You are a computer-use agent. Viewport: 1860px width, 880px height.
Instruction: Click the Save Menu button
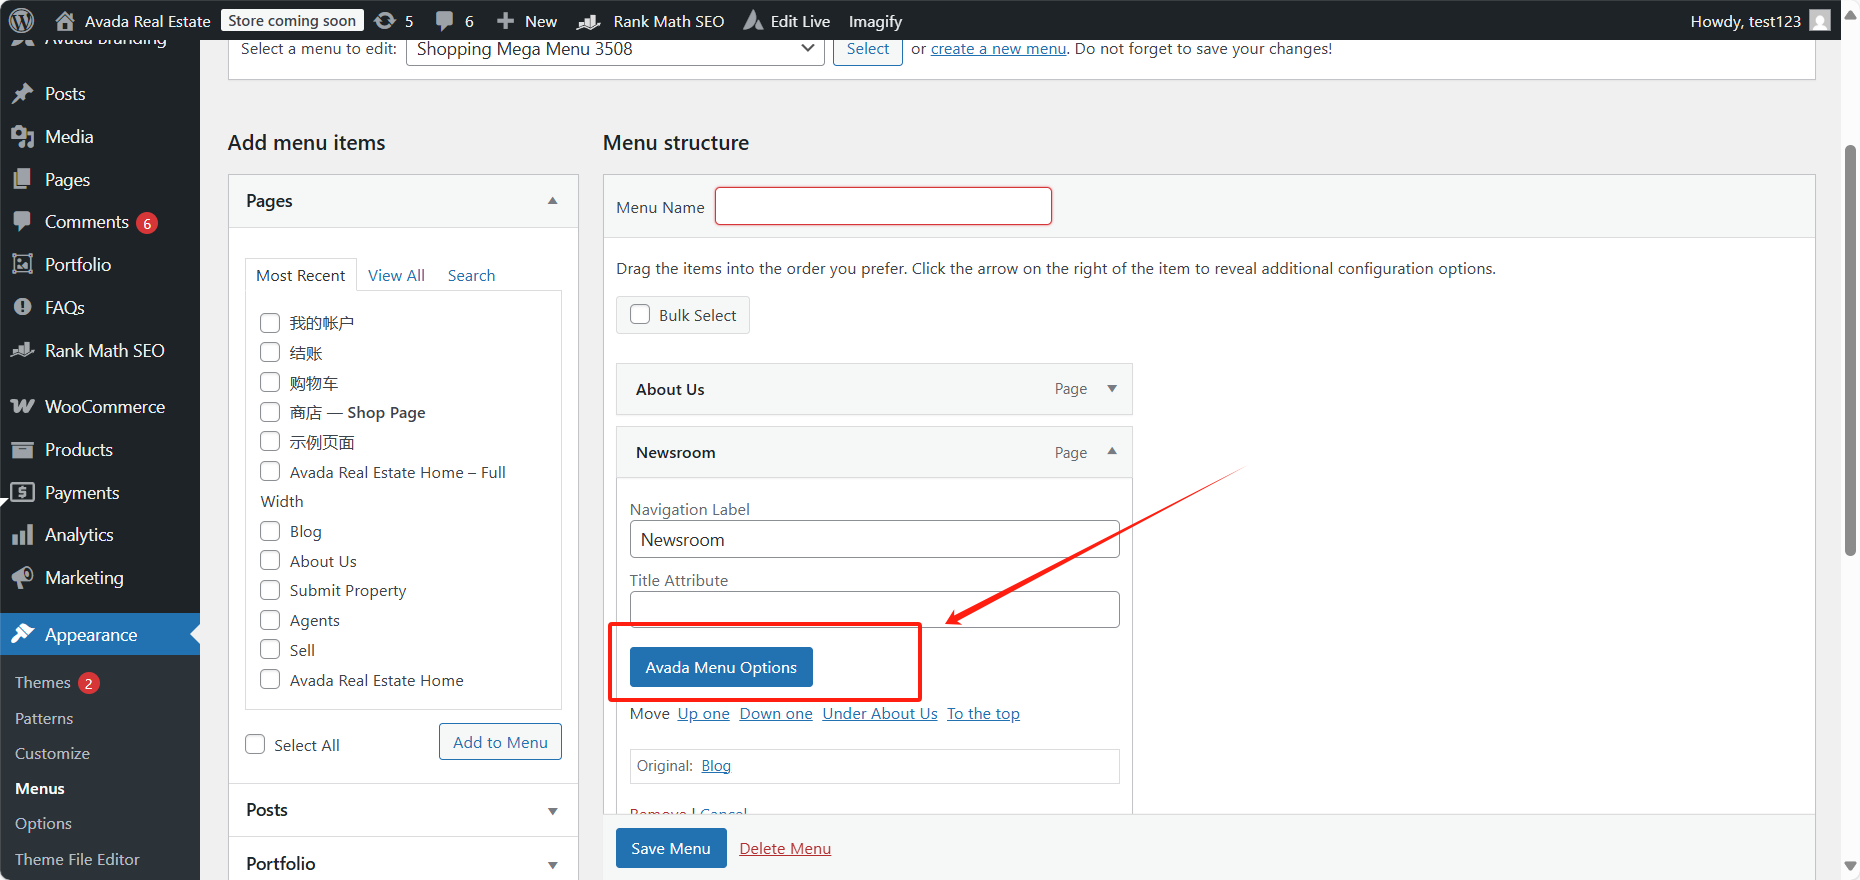click(x=671, y=849)
